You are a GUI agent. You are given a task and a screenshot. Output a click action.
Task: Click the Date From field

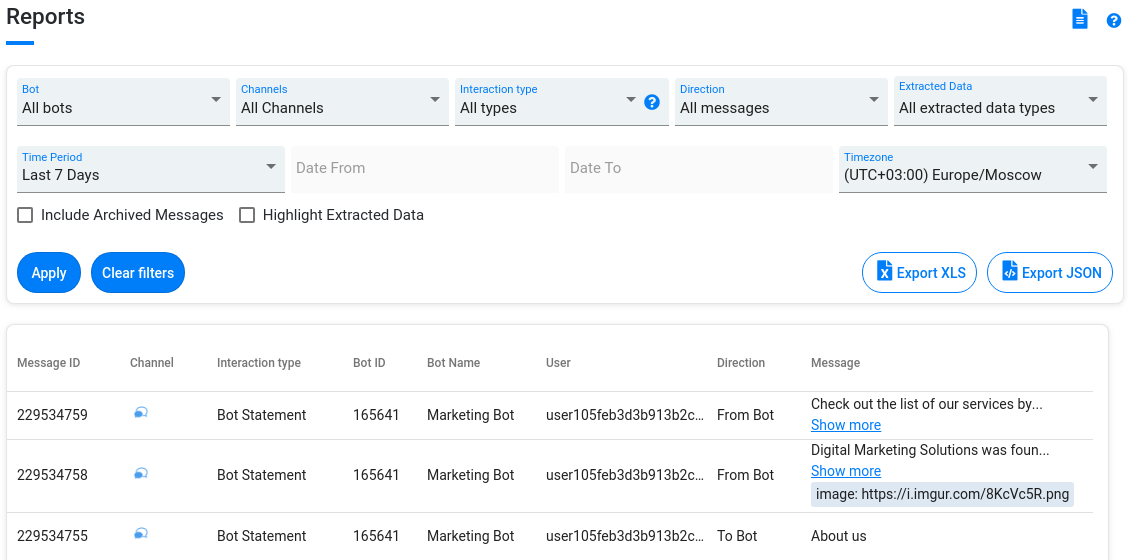[x=425, y=169]
